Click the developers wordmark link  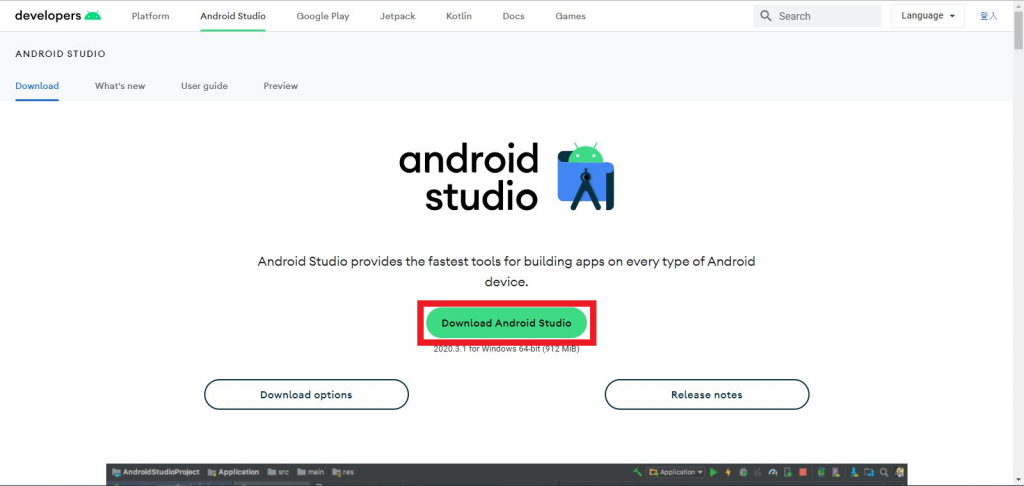(48, 16)
